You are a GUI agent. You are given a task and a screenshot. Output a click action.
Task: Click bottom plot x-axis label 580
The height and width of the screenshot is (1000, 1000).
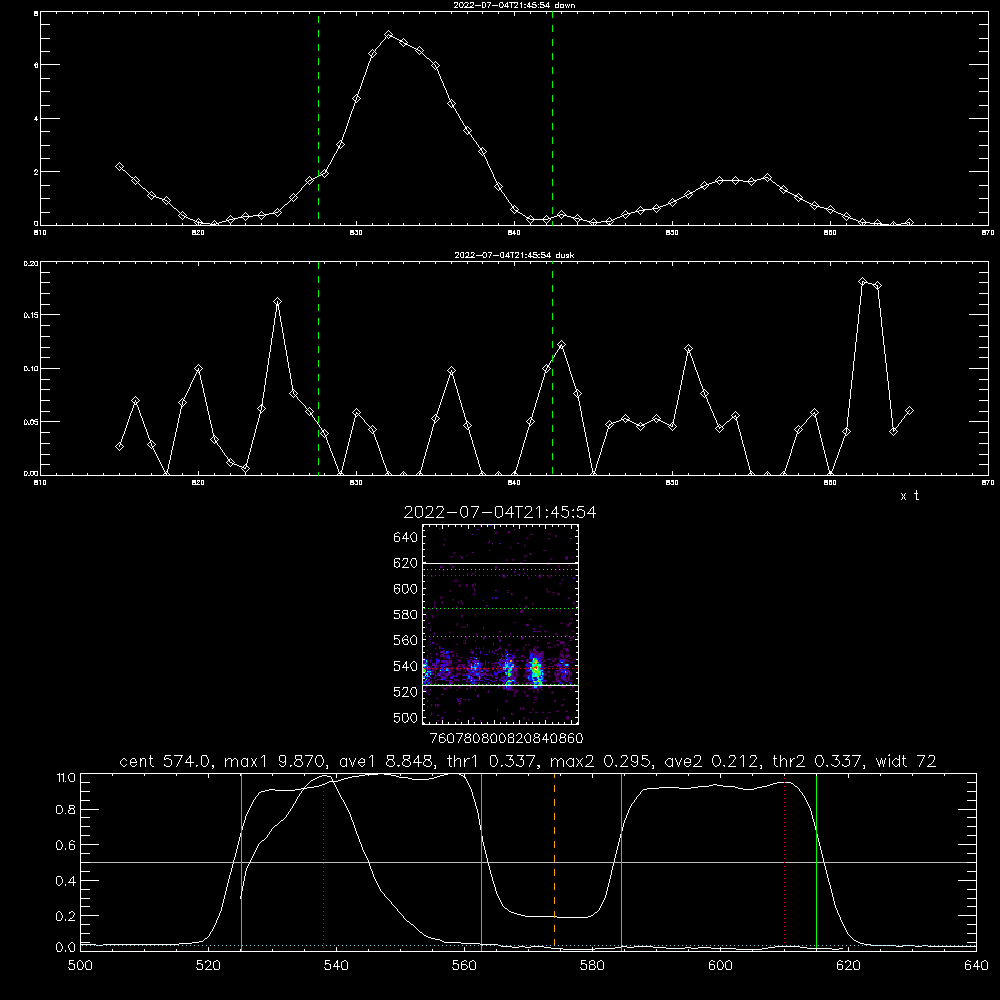coord(592,966)
